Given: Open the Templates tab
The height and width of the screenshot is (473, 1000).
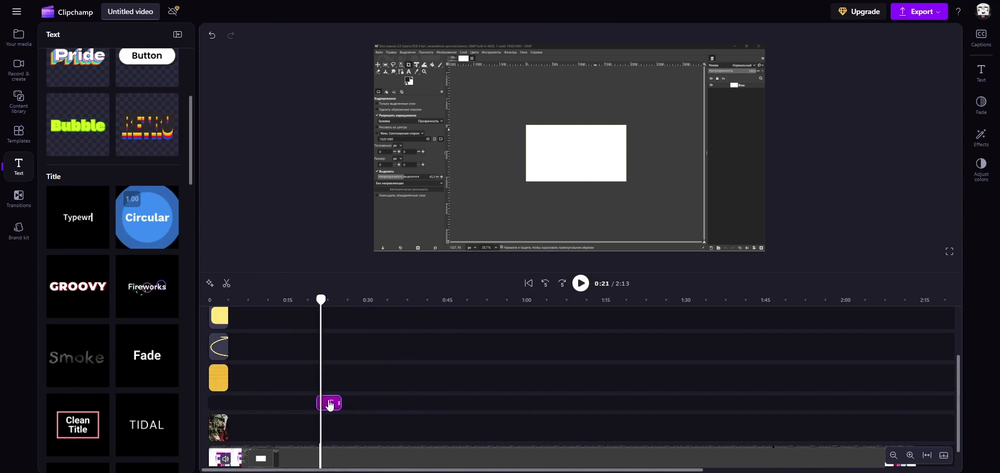Looking at the screenshot, I should click(18, 135).
